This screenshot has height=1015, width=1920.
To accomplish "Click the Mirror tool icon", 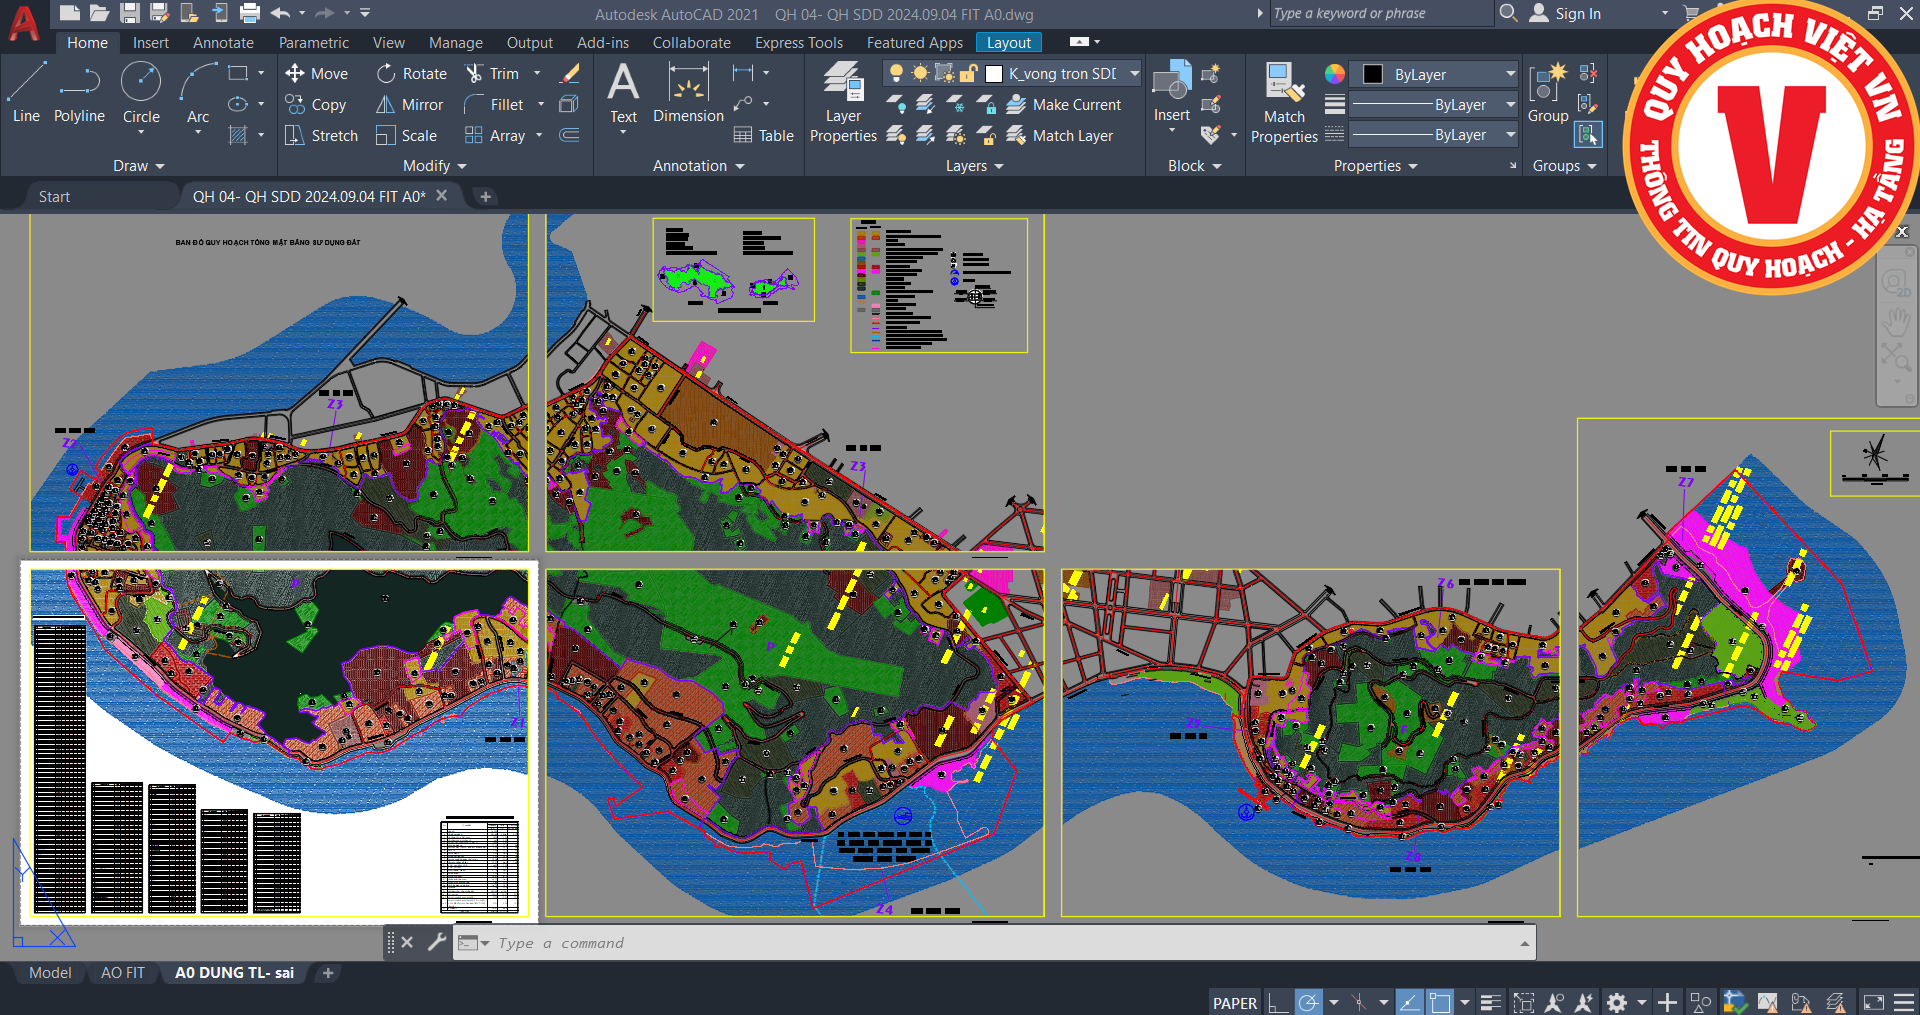I will point(385,105).
